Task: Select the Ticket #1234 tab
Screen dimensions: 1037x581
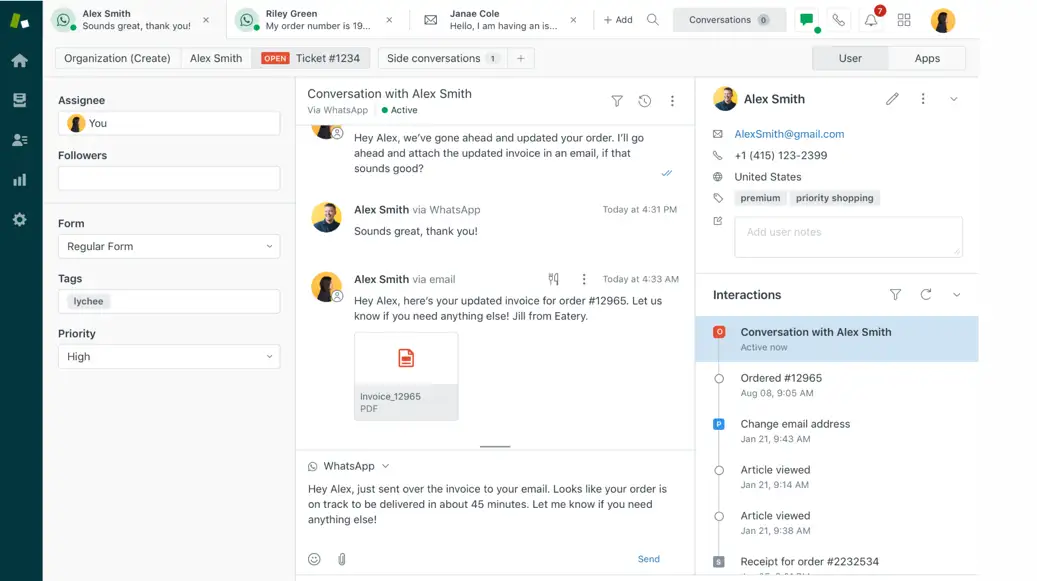Action: pyautogui.click(x=311, y=58)
